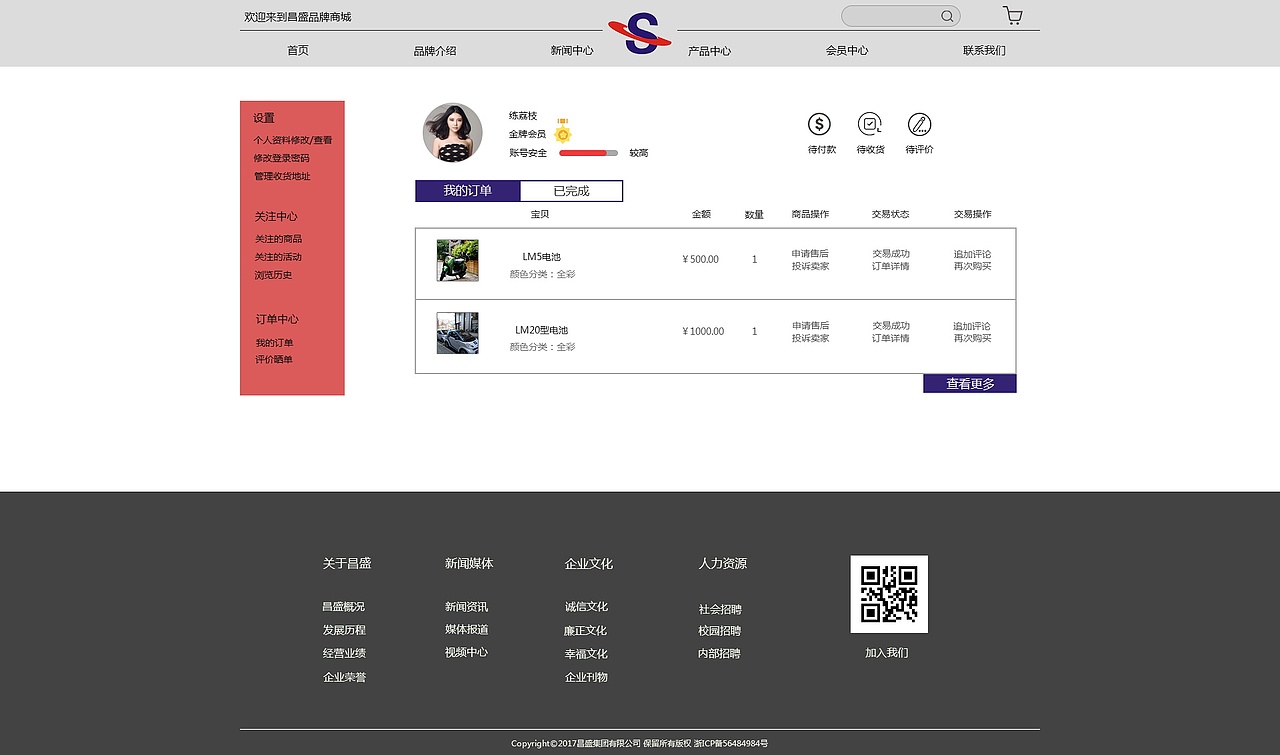Click the 账号安全 security progress bar

click(x=588, y=153)
